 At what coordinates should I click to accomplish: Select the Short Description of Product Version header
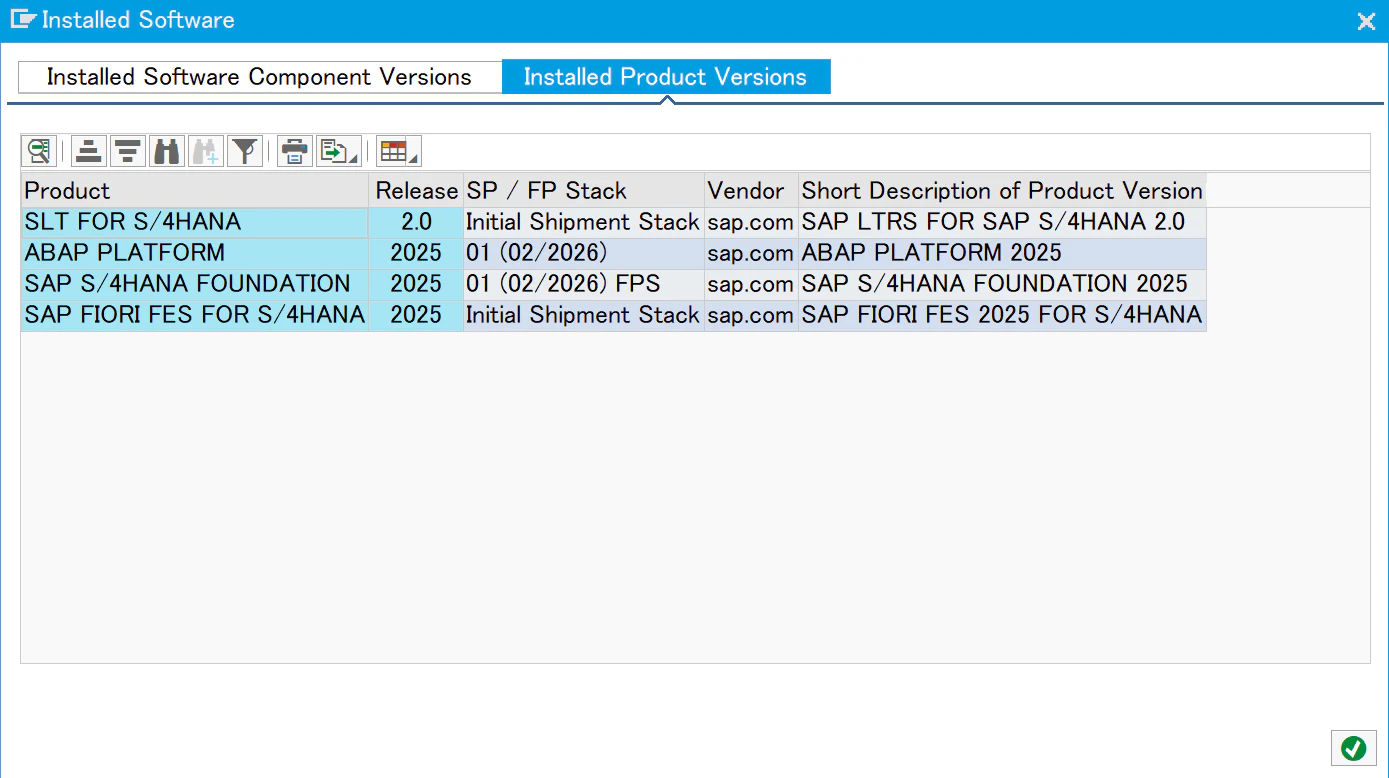[1002, 191]
